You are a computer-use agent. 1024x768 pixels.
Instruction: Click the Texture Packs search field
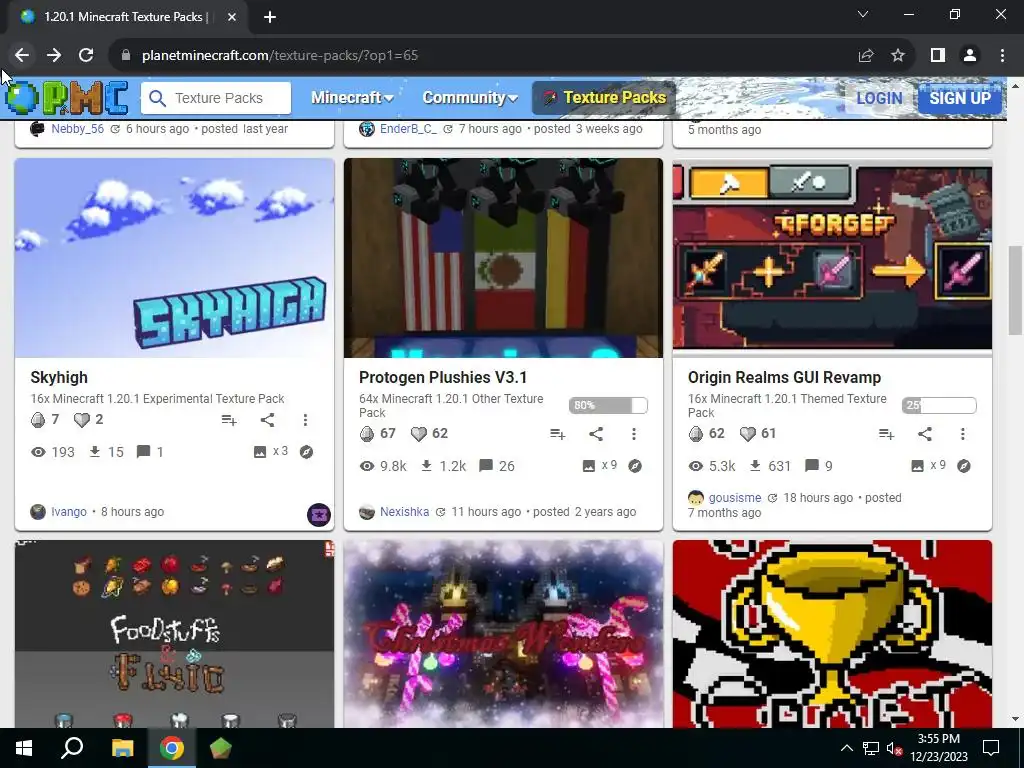(x=216, y=98)
